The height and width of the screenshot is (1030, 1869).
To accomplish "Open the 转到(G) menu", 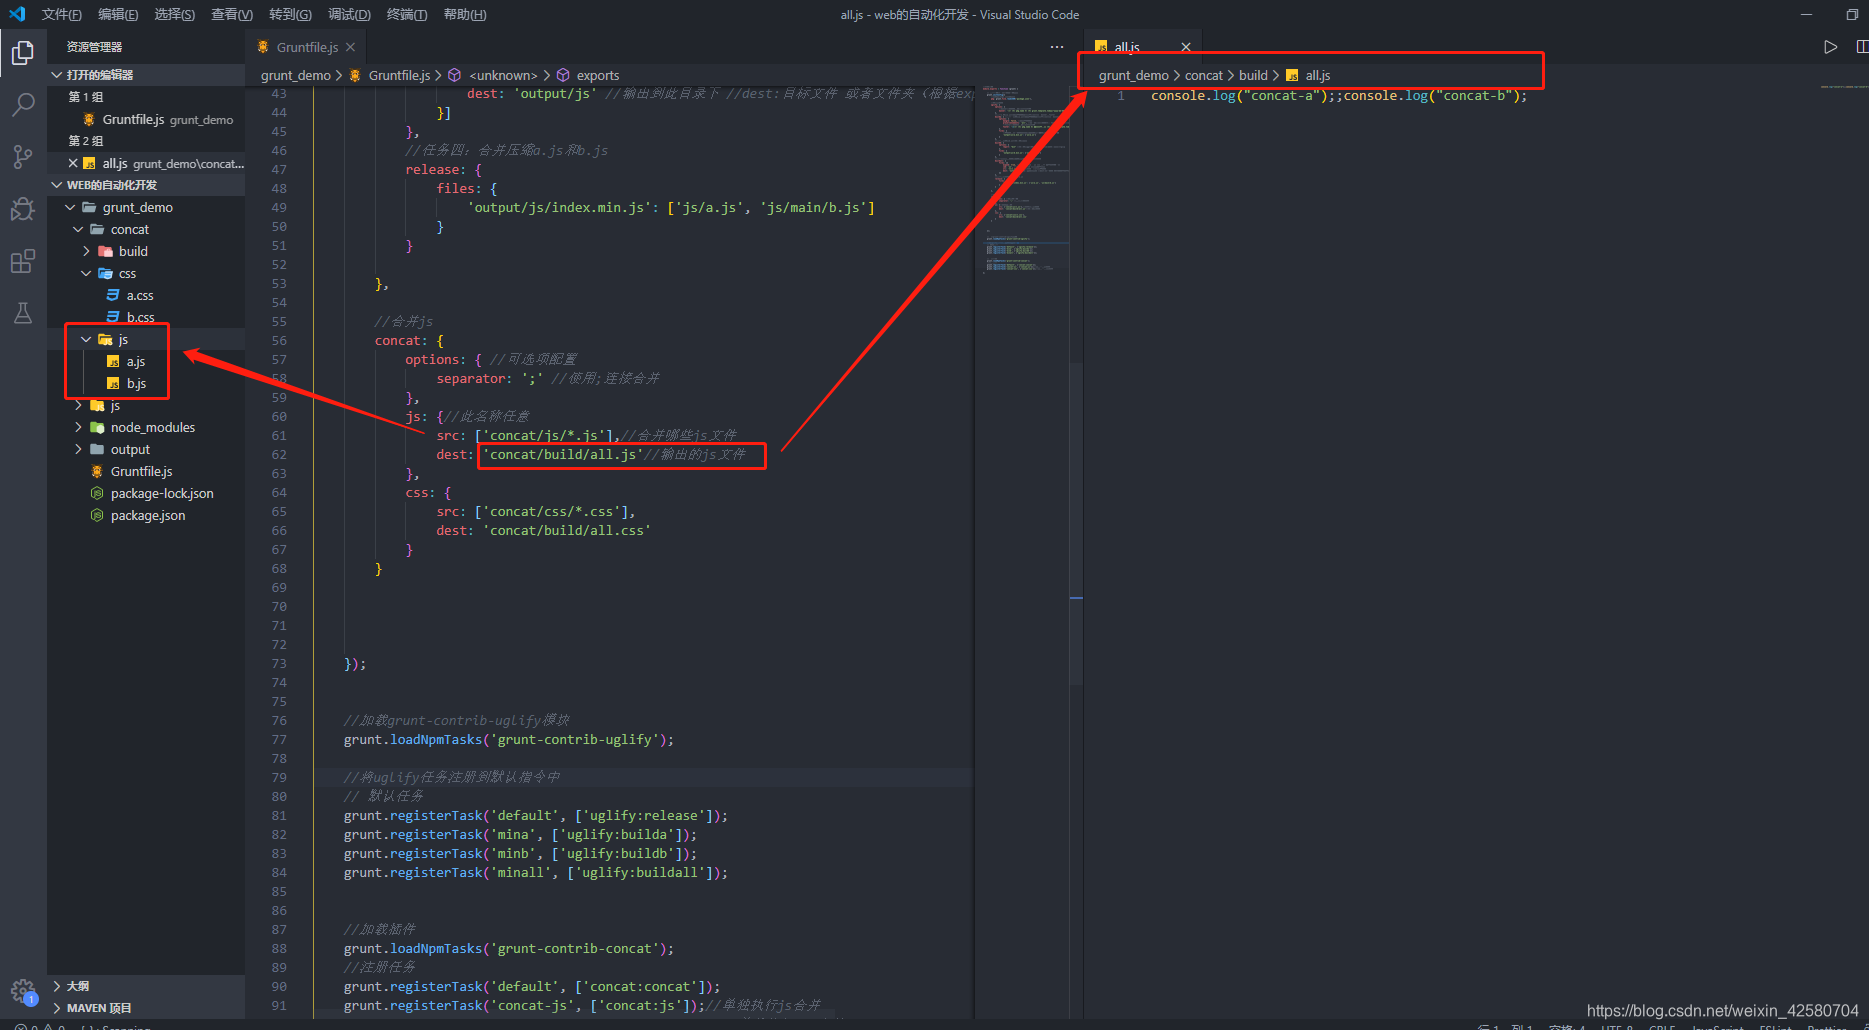I will coord(290,14).
